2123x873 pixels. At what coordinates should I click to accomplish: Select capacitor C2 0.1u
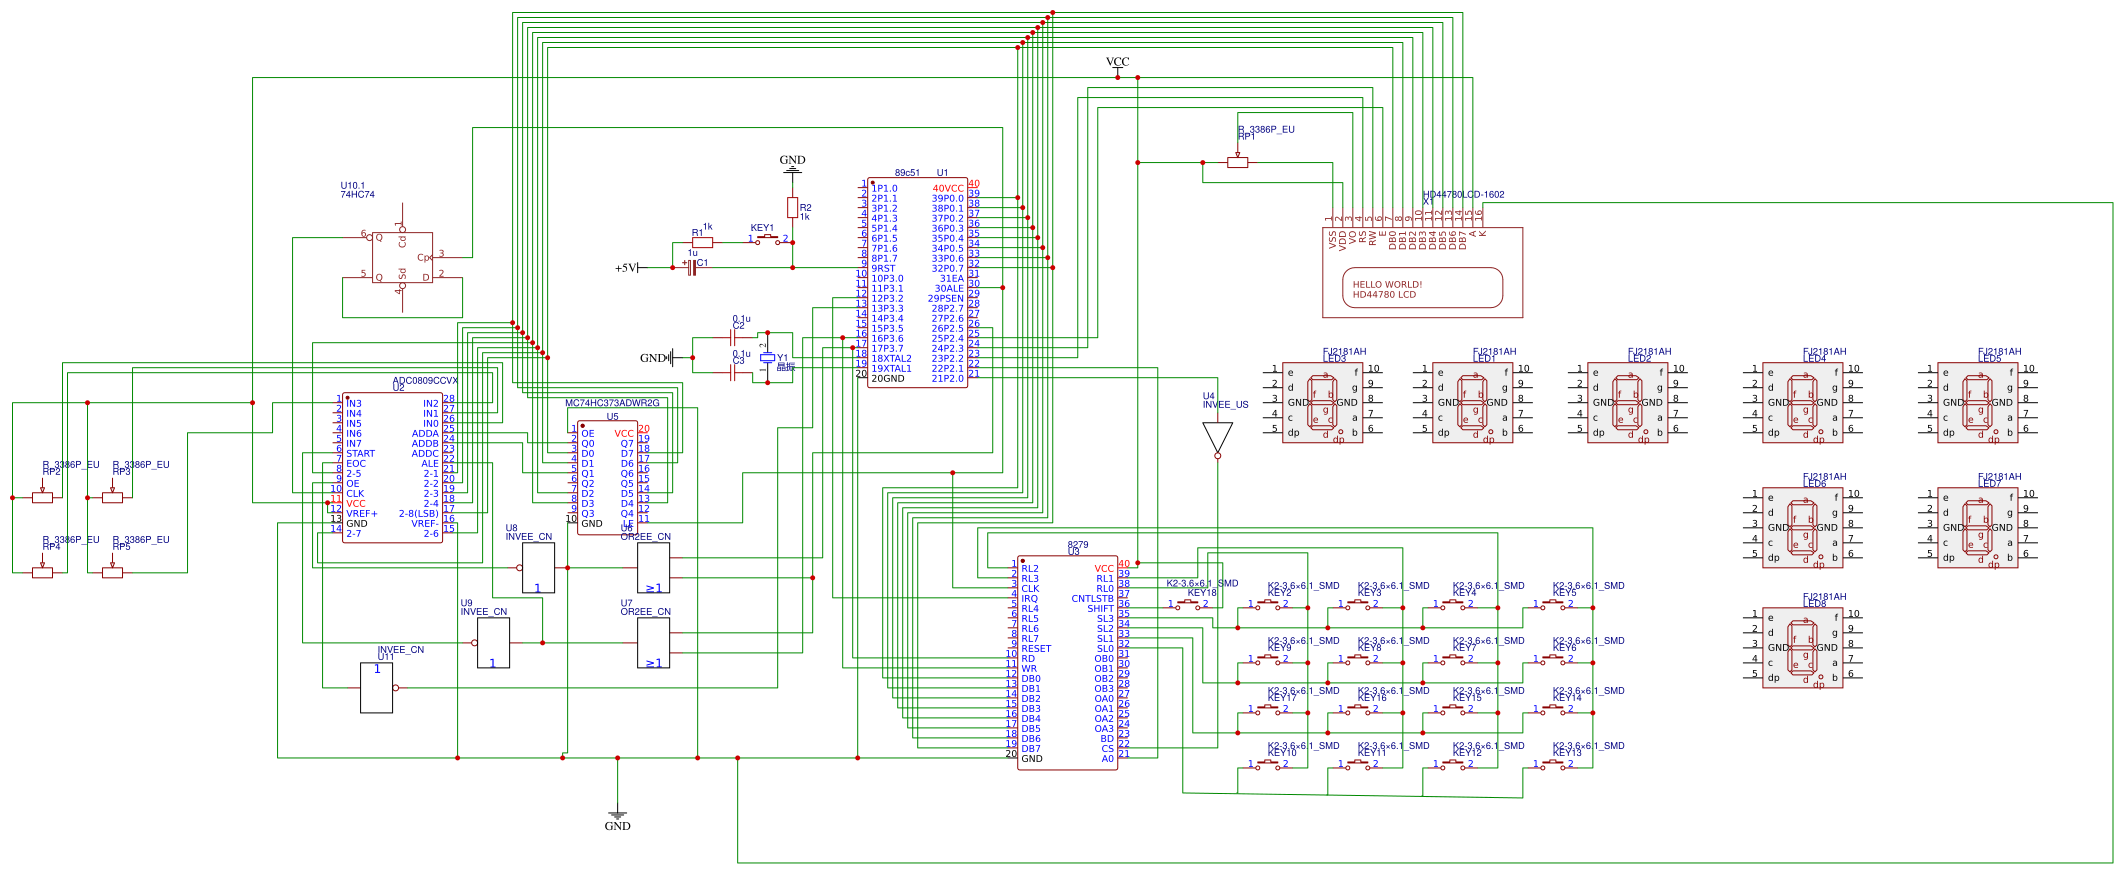pyautogui.click(x=733, y=337)
